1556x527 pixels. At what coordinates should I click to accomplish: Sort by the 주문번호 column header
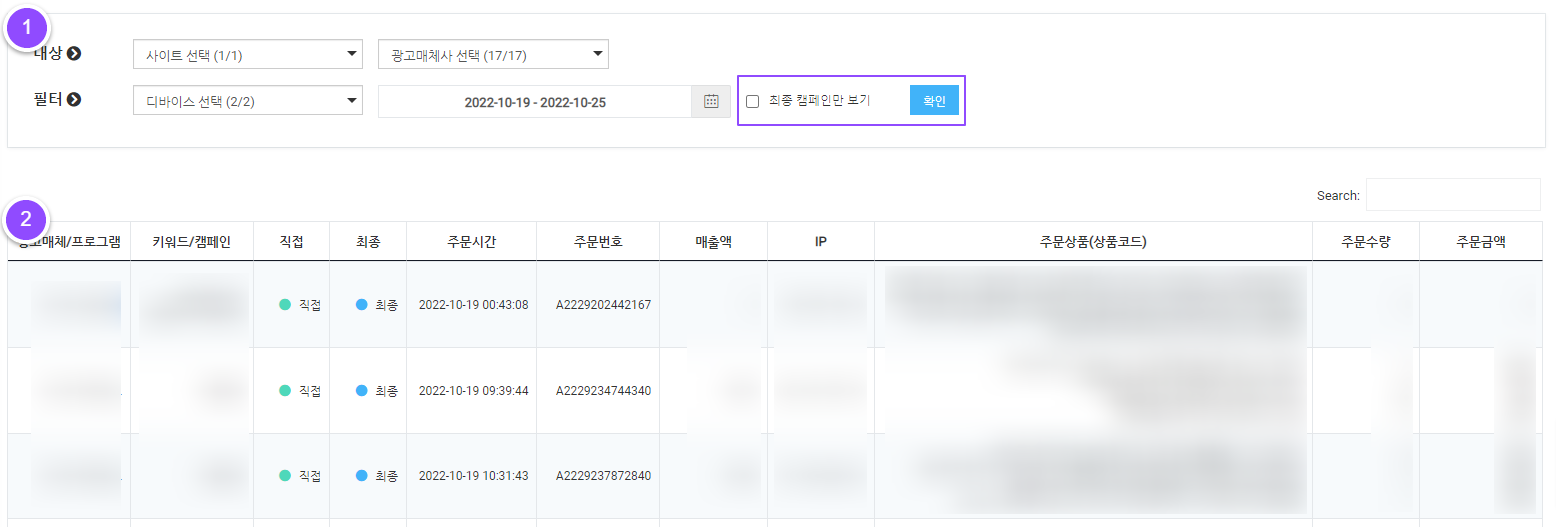pyautogui.click(x=598, y=242)
